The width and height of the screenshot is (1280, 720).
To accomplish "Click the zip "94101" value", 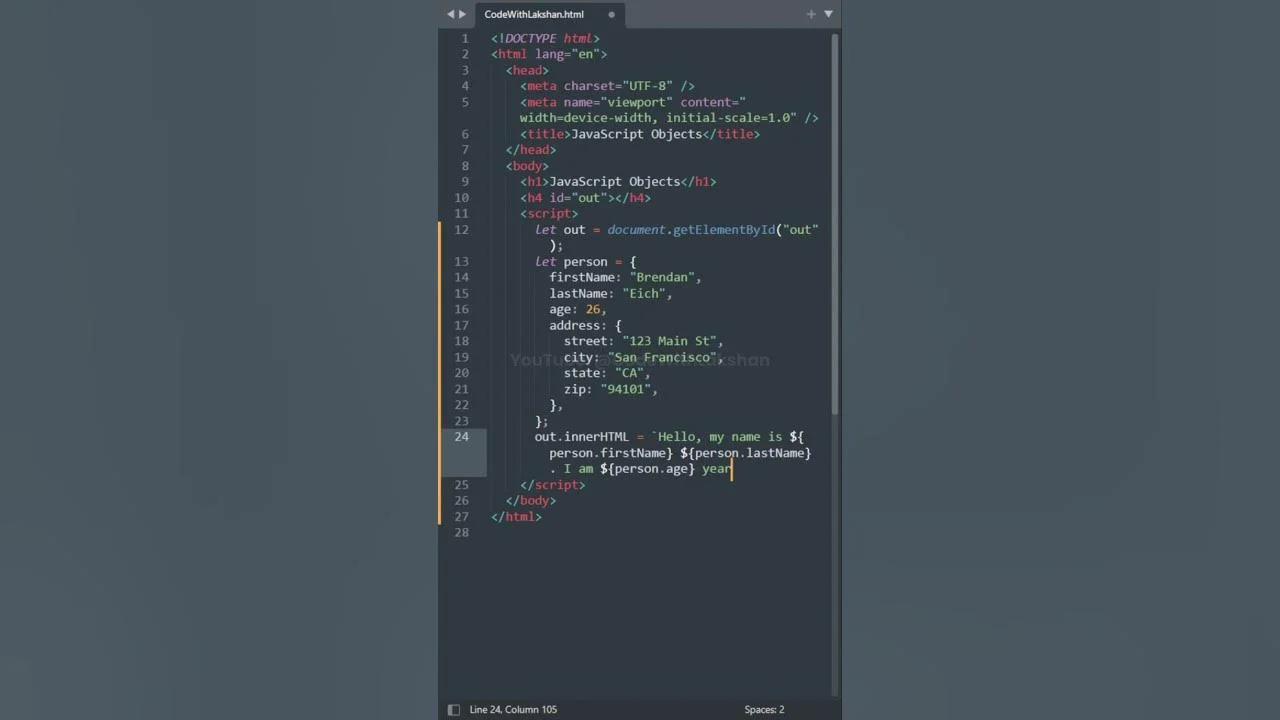I will tap(628, 390).
